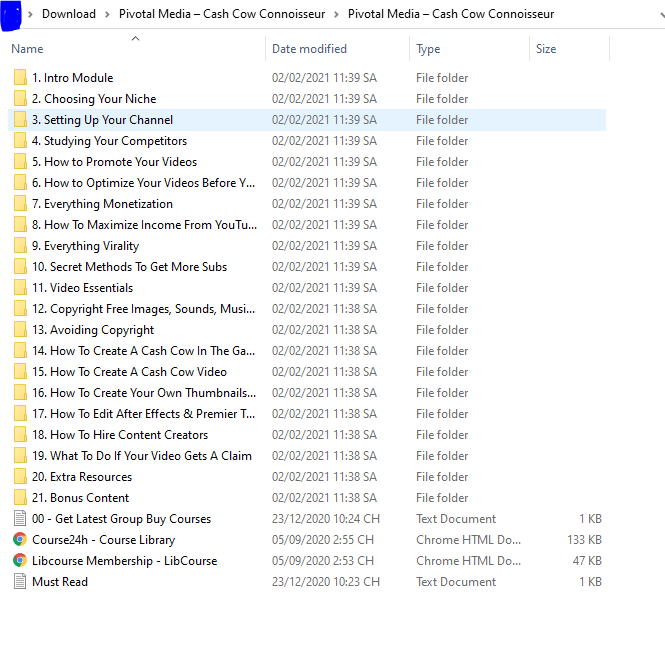Viewport: 665px width, 652px height.
Task: Expand chevron before the last Pivotal Media breadcrumb
Action: click(336, 14)
